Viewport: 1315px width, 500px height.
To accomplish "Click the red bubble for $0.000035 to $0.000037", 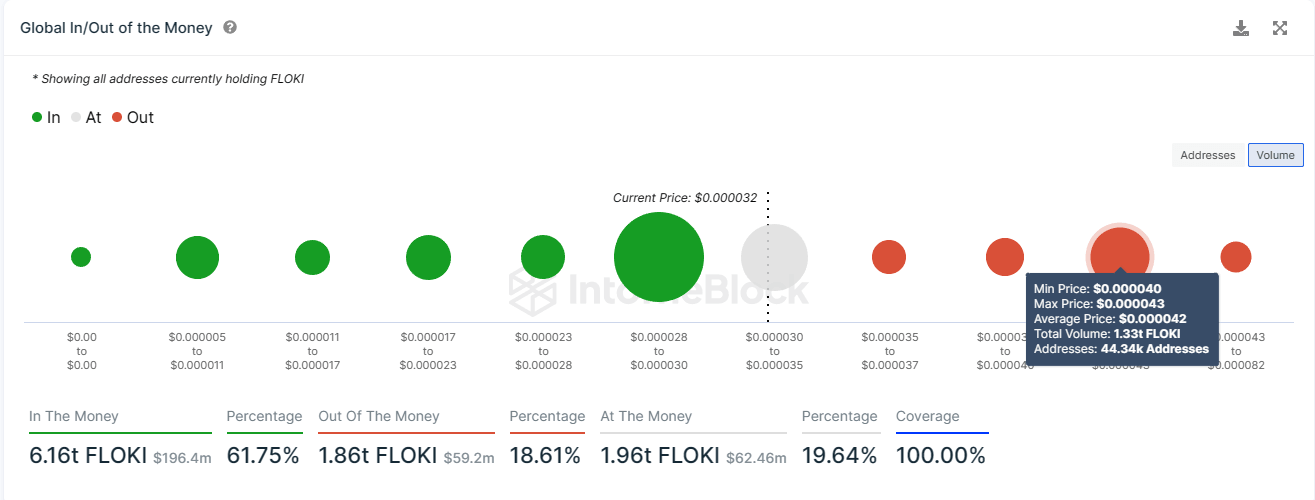I will pyautogui.click(x=889, y=257).
